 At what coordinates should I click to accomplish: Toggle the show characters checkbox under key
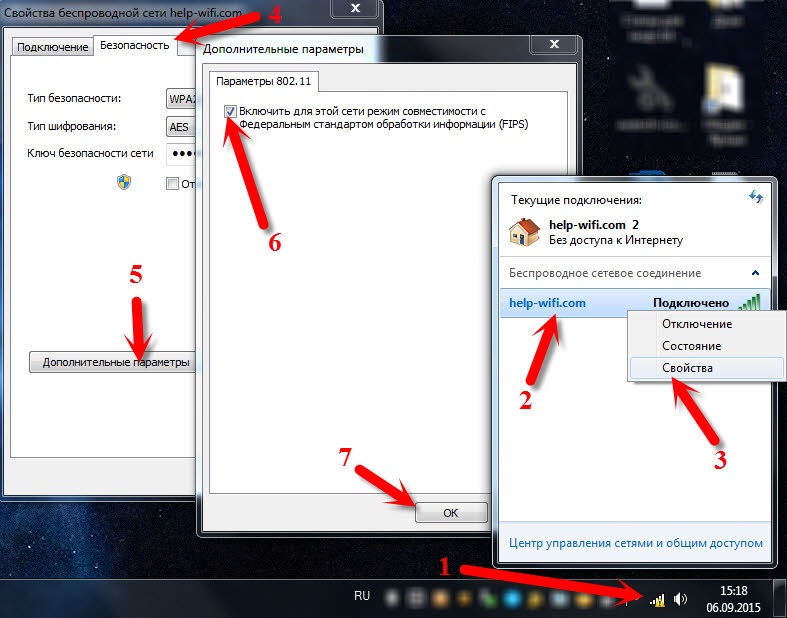click(x=172, y=184)
